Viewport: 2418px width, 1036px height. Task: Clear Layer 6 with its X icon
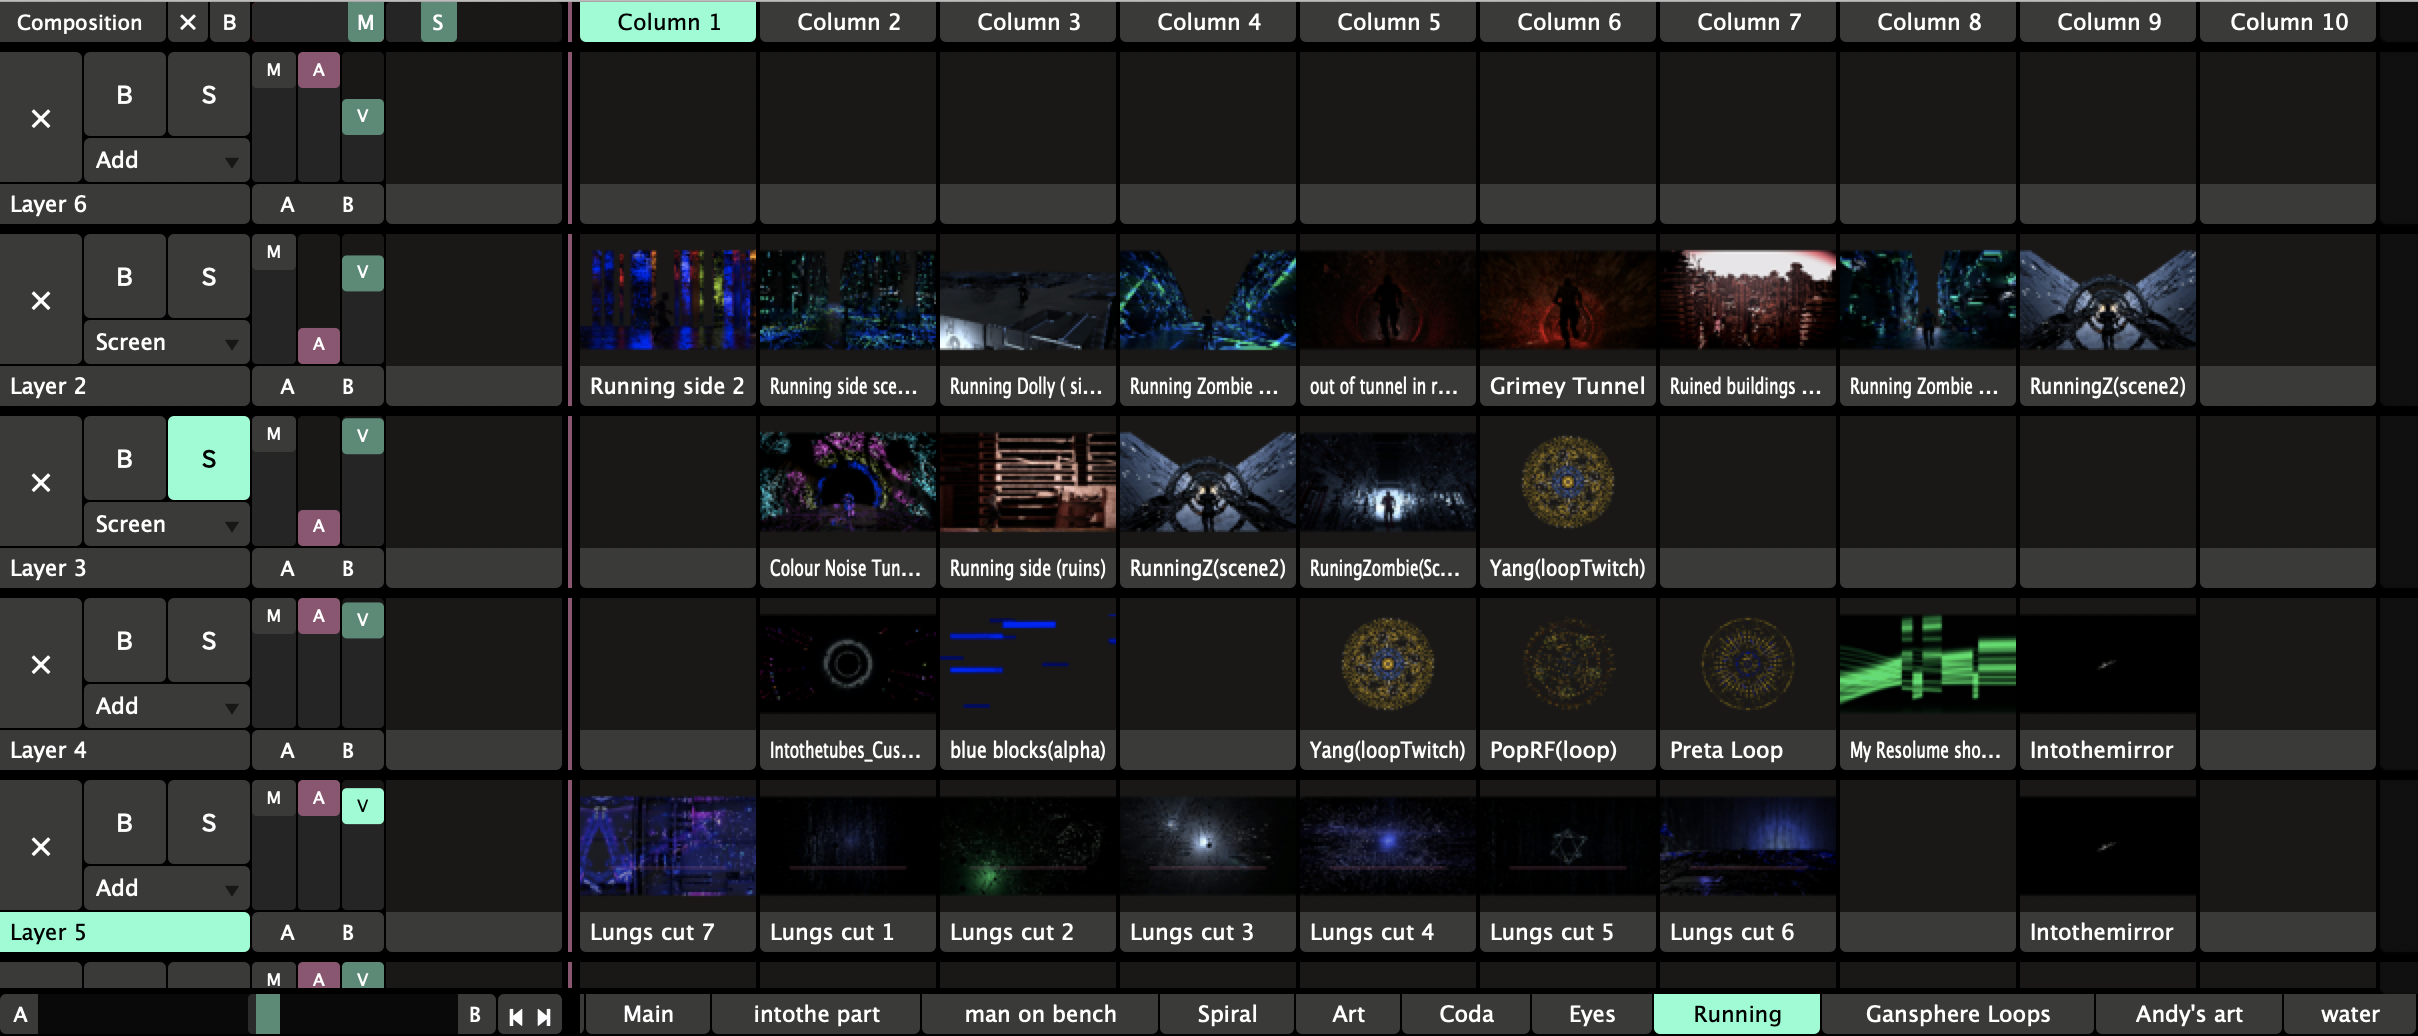click(41, 119)
